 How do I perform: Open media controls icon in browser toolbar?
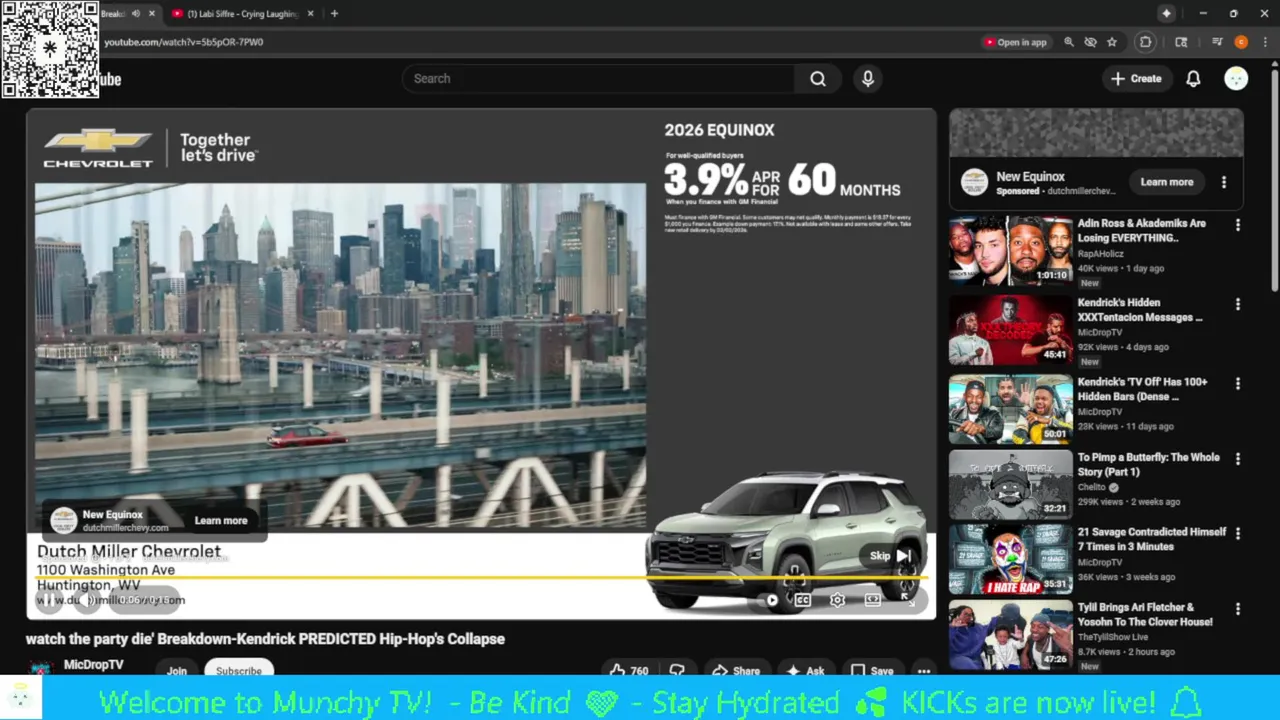click(x=1217, y=42)
